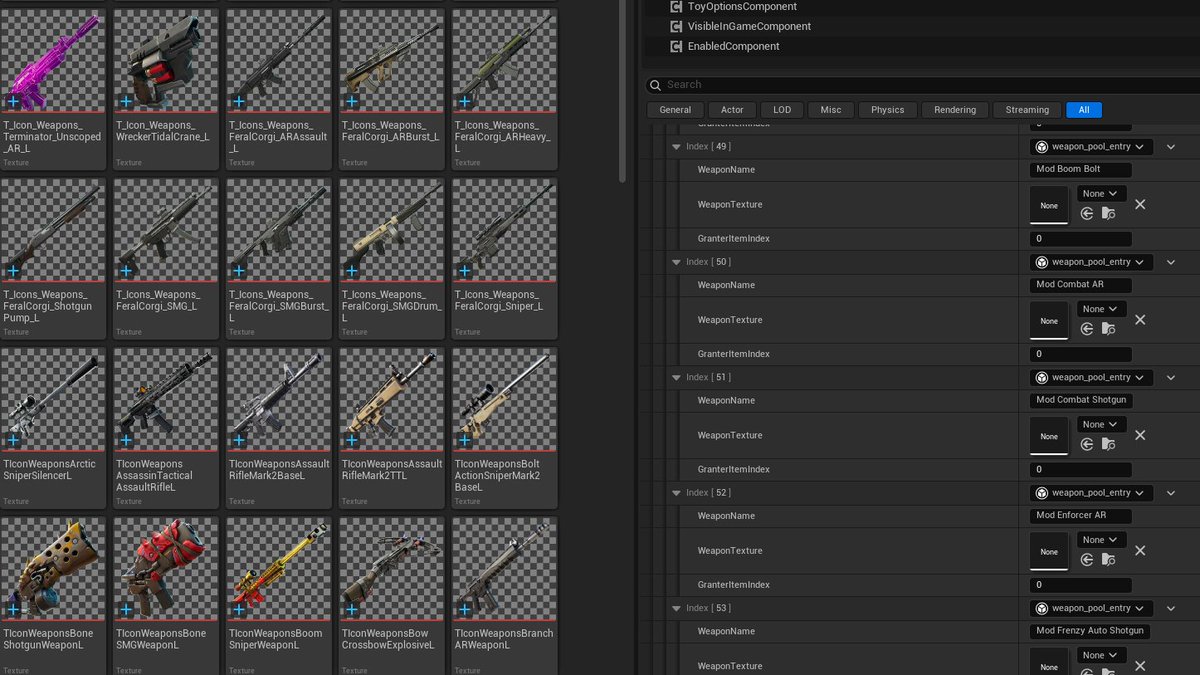Open the None asset dropdown for Mod Boom Bolt
This screenshot has height=675, width=1200.
[x=1101, y=194]
